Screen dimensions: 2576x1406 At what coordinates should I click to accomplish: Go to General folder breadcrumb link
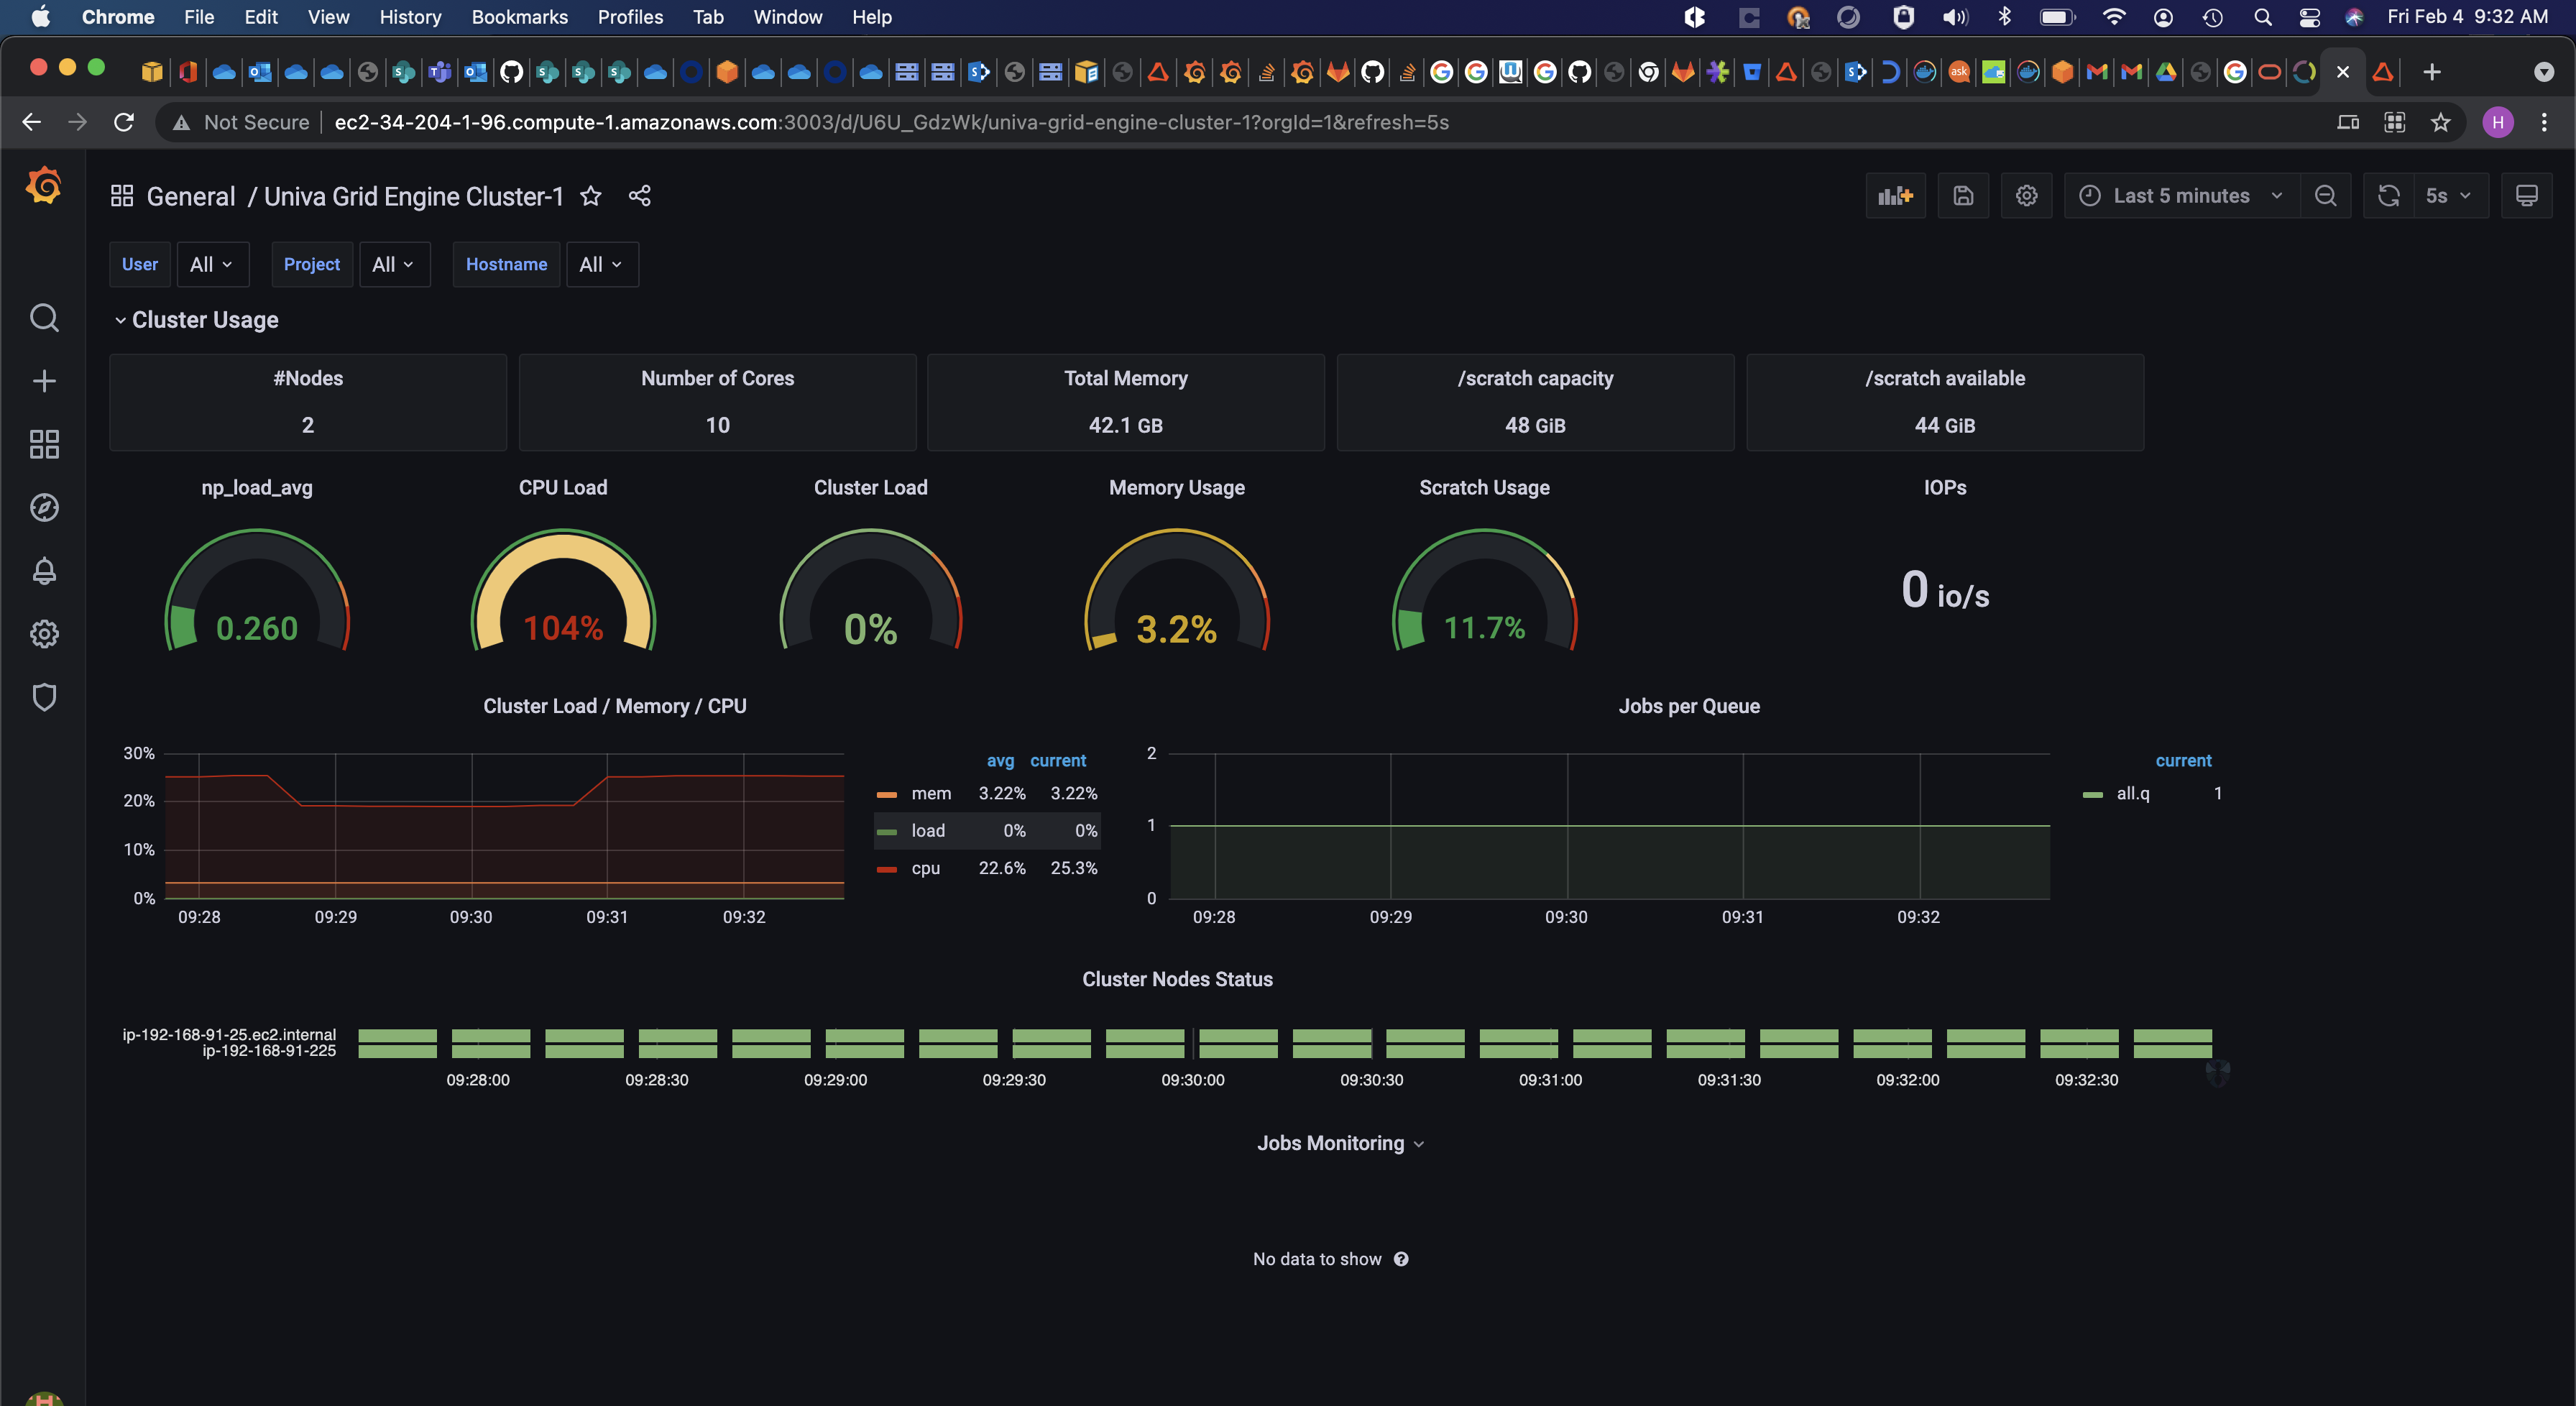(191, 196)
